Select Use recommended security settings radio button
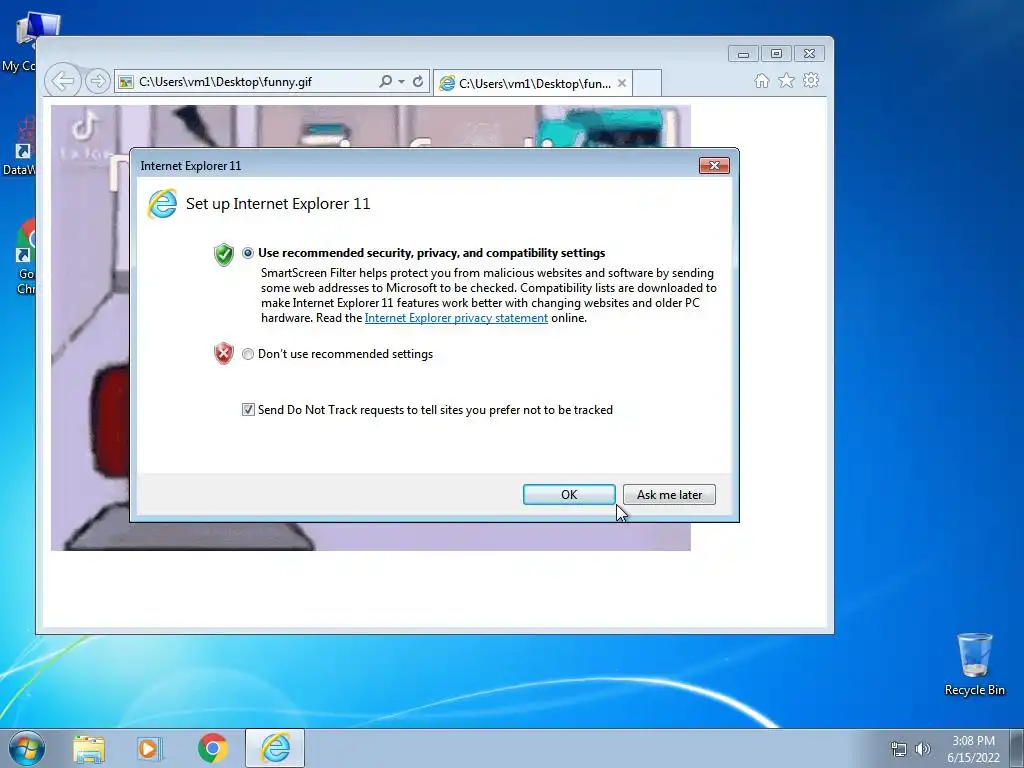This screenshot has height=768, width=1024. 248,253
